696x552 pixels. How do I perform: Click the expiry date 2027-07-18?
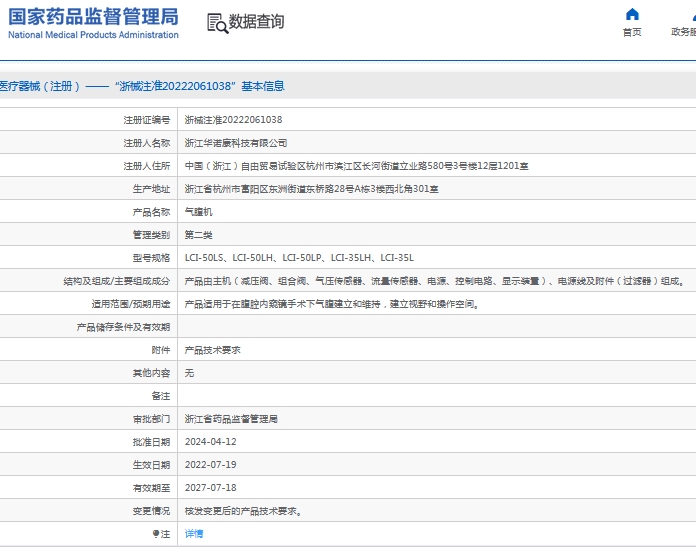pyautogui.click(x=210, y=488)
